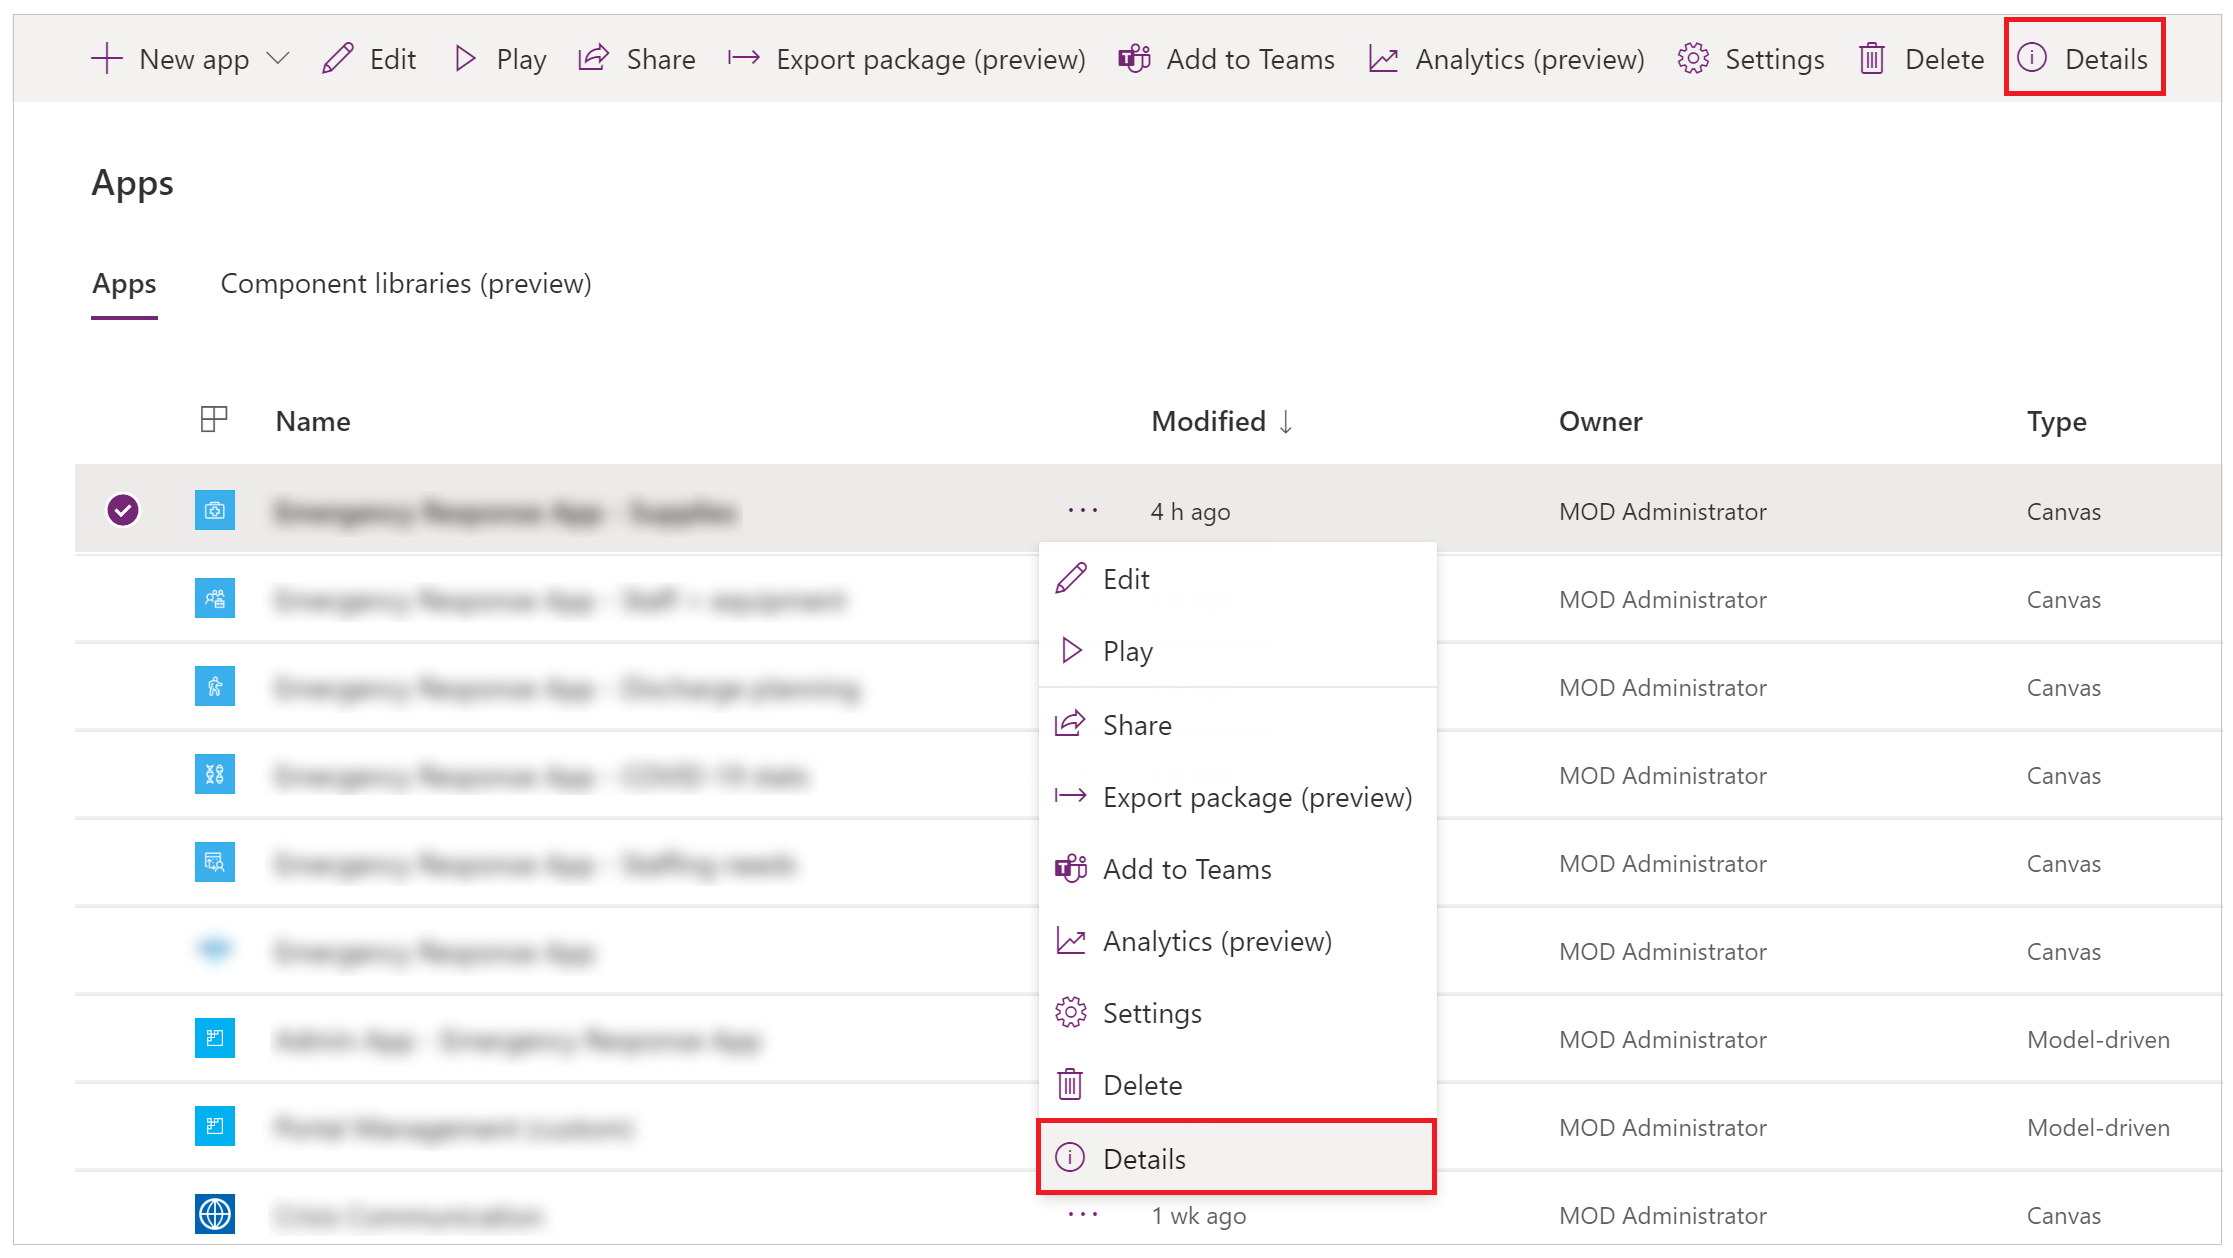
Task: Click the Settings gear icon
Action: 1069,1013
